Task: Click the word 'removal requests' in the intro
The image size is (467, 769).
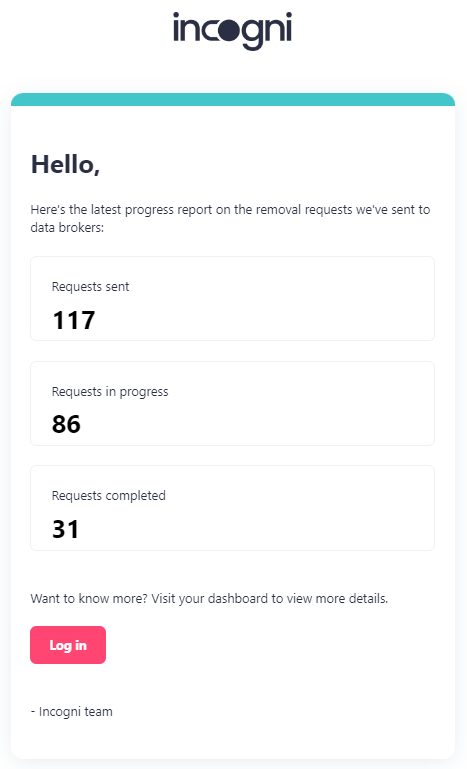Action: [x=304, y=210]
